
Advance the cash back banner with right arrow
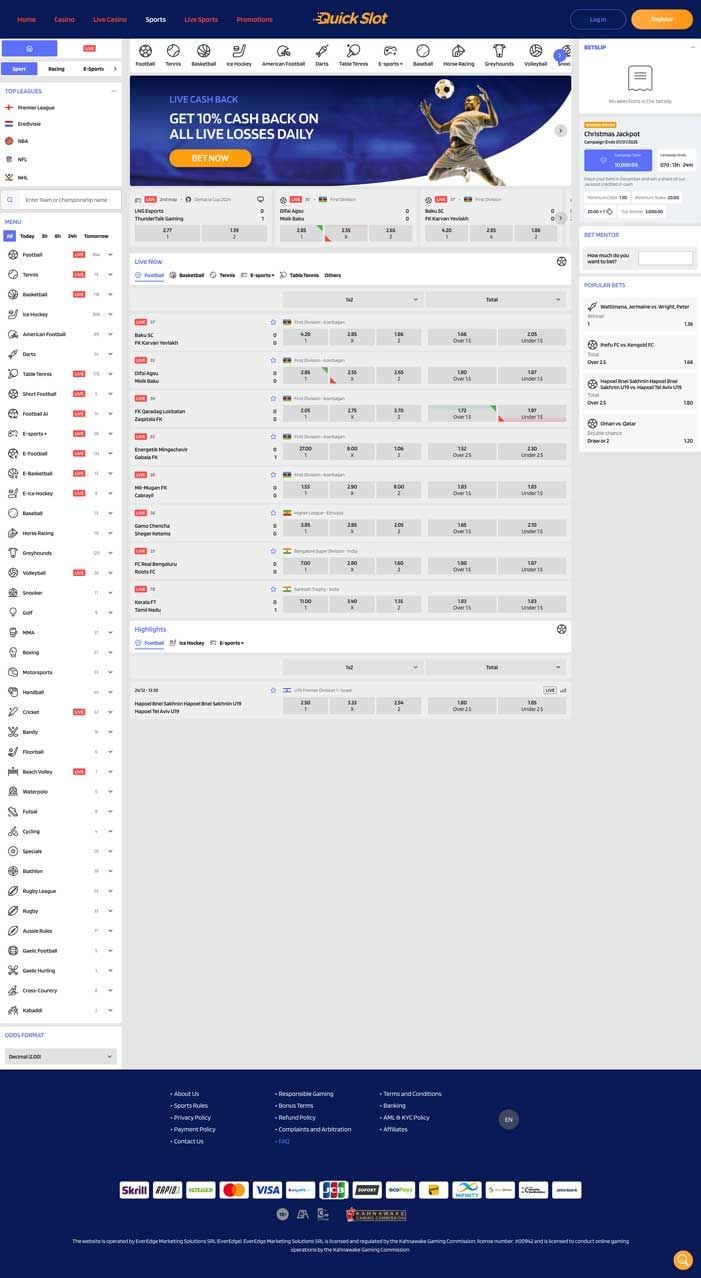[560, 131]
